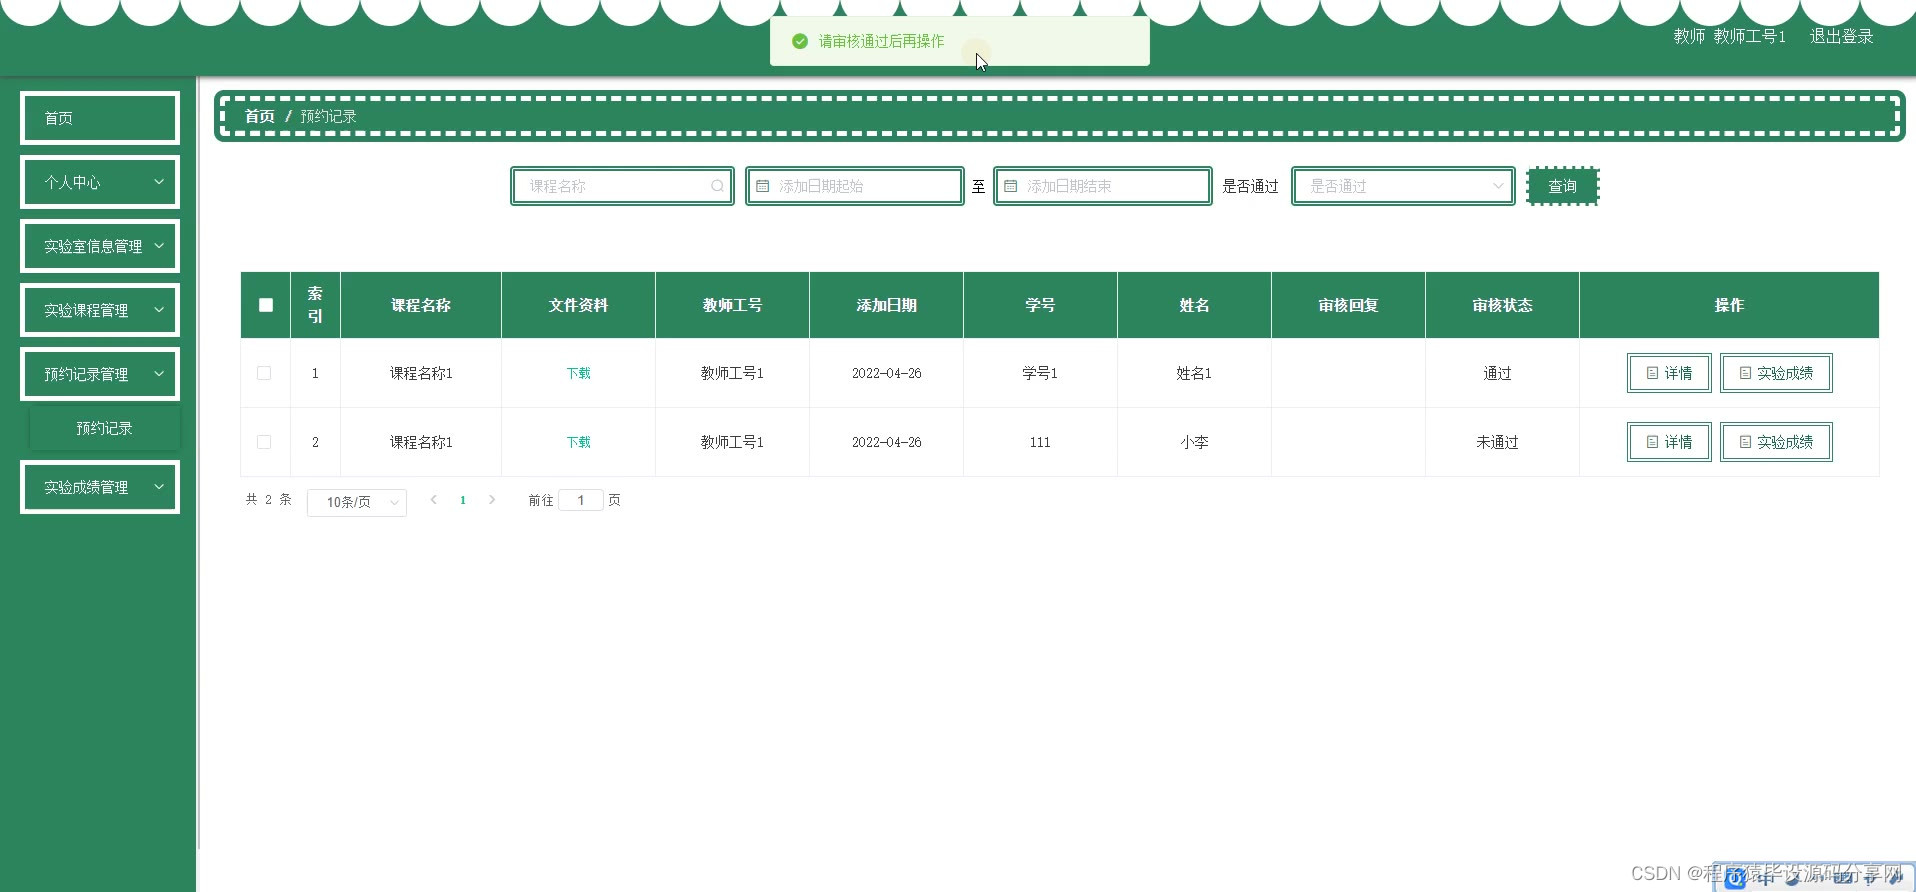Click the 审核状态 column header
The image size is (1916, 892).
pyautogui.click(x=1502, y=305)
